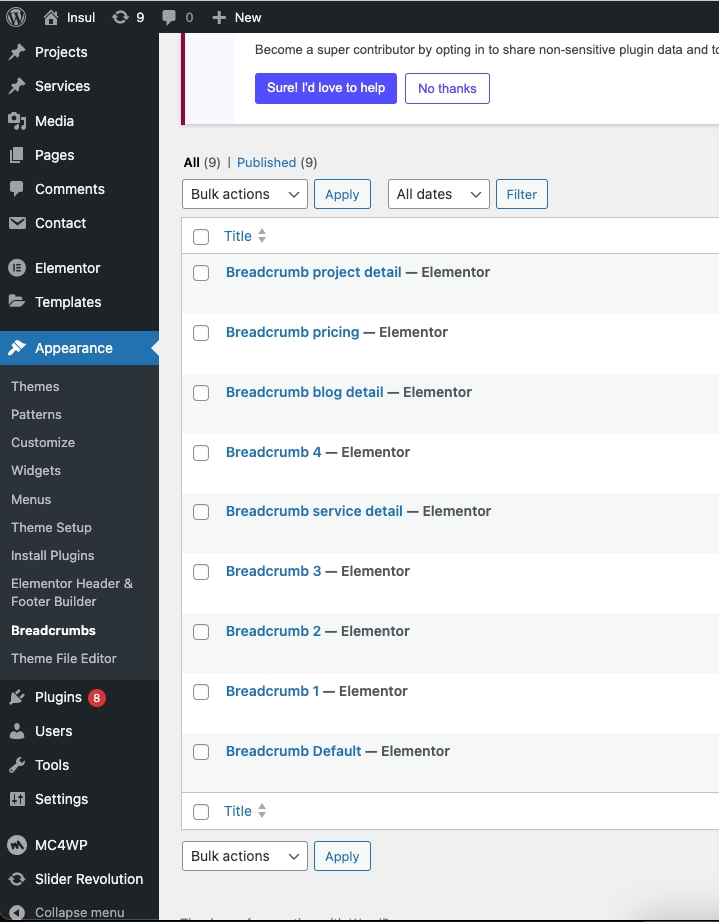Expand the All dates filter dropdown
719x922 pixels.
pyautogui.click(x=438, y=194)
